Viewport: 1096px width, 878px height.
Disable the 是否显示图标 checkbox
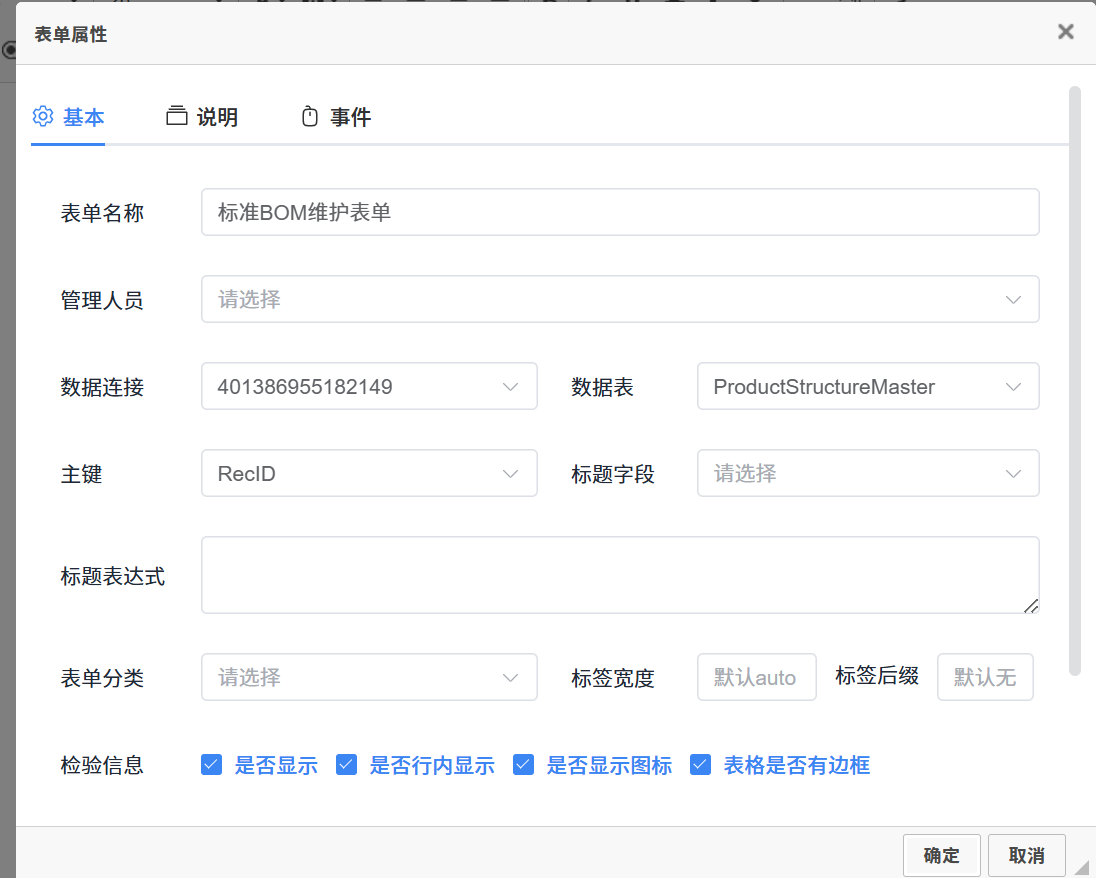pos(523,765)
